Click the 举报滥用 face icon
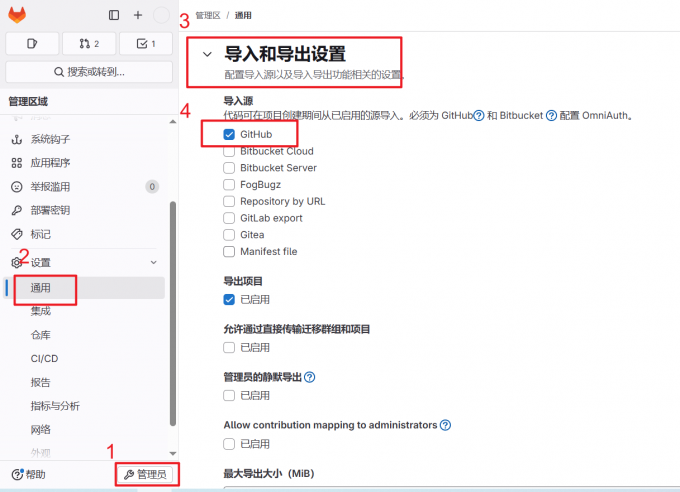Viewport: 680px width, 492px height. coord(16,187)
